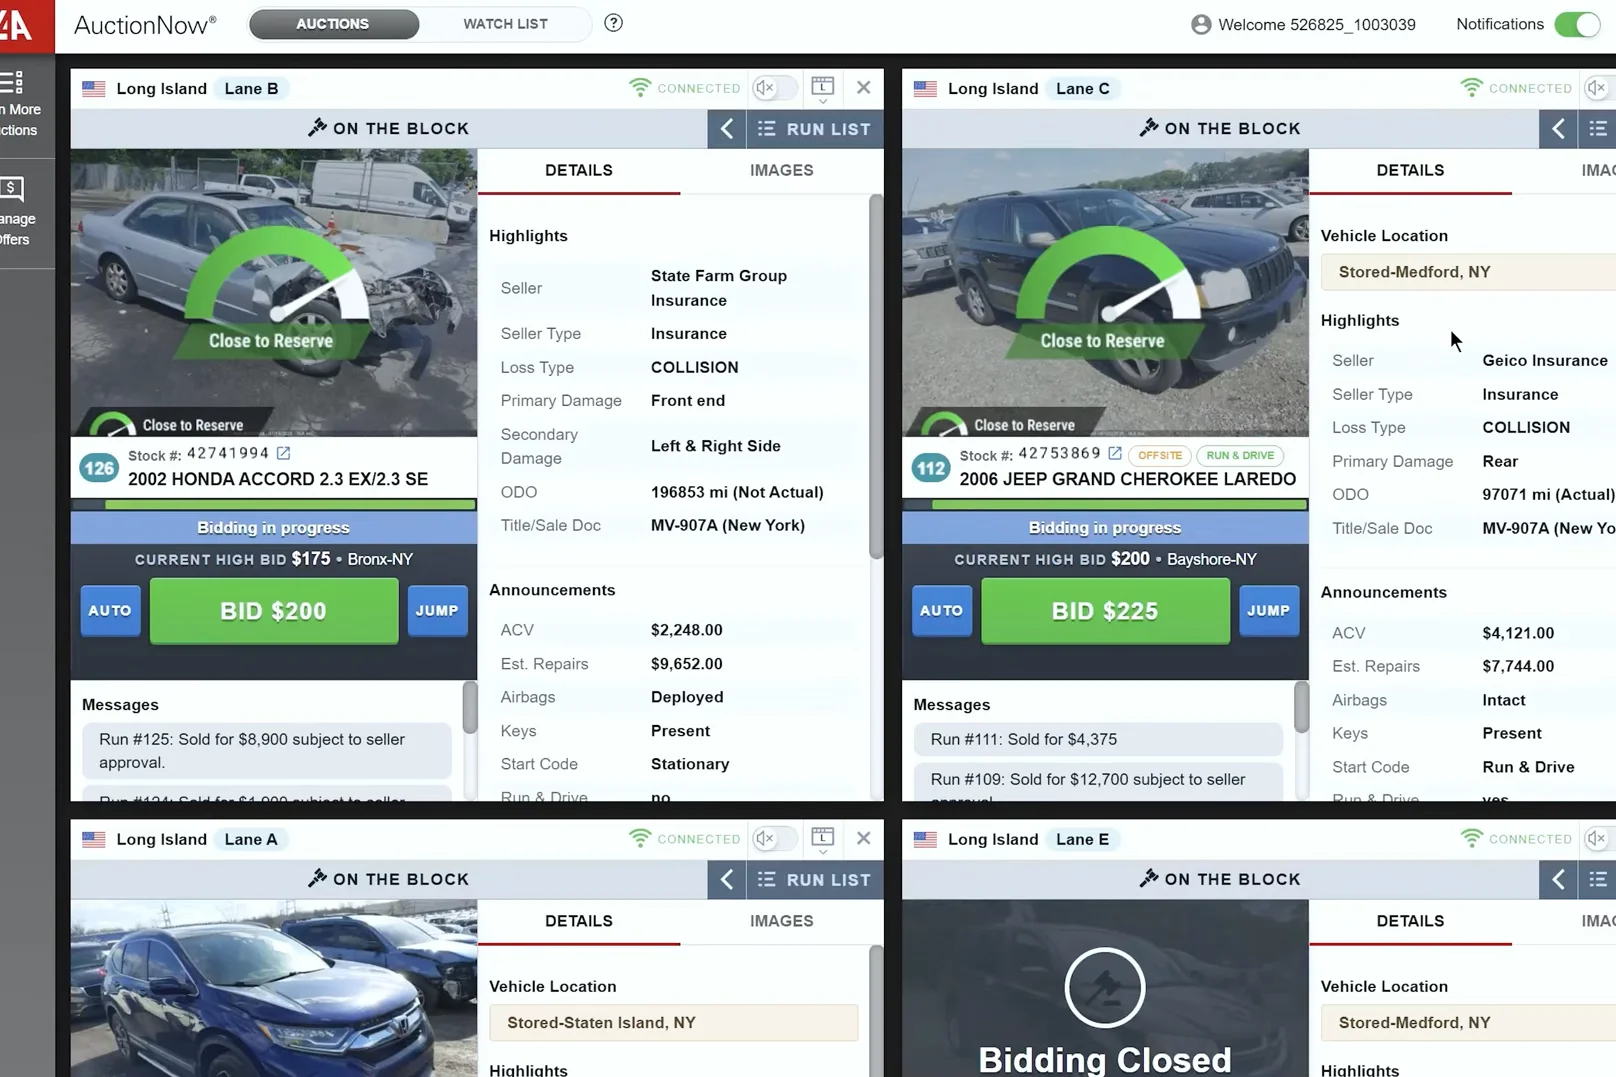Open the layout dropdown in Lane B header
Viewport: 1616px width, 1077px height.
coord(823,89)
